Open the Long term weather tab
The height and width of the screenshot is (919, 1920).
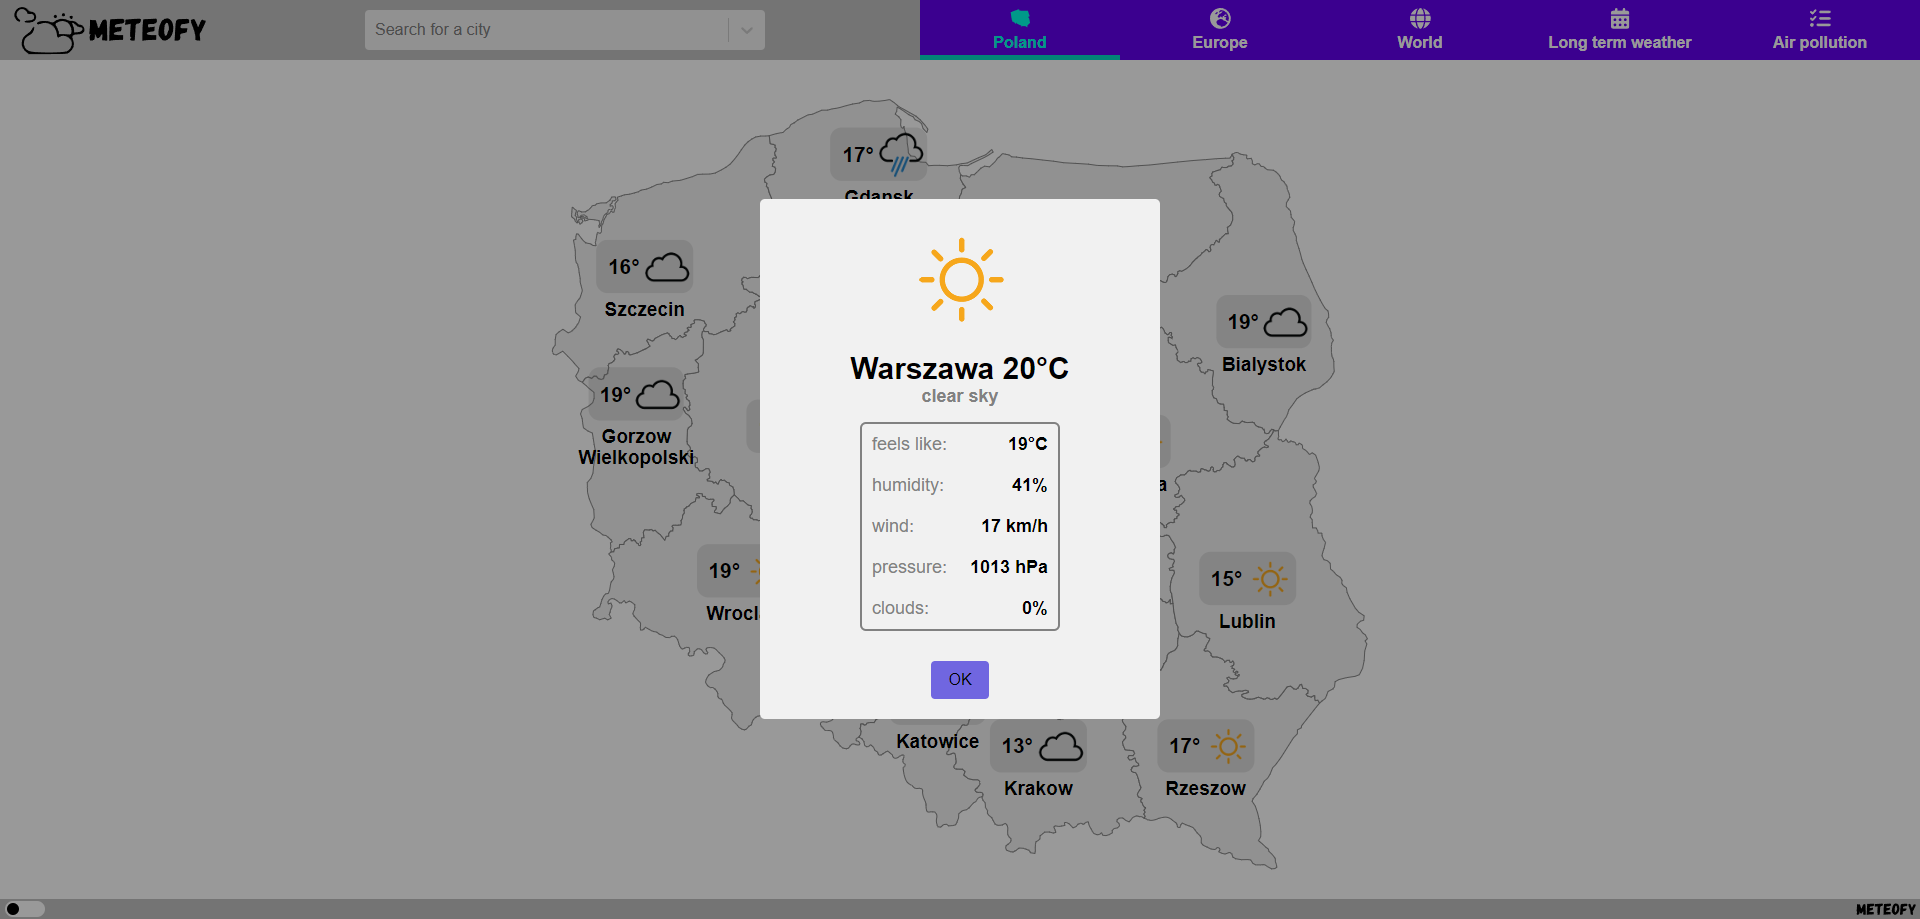(1619, 30)
